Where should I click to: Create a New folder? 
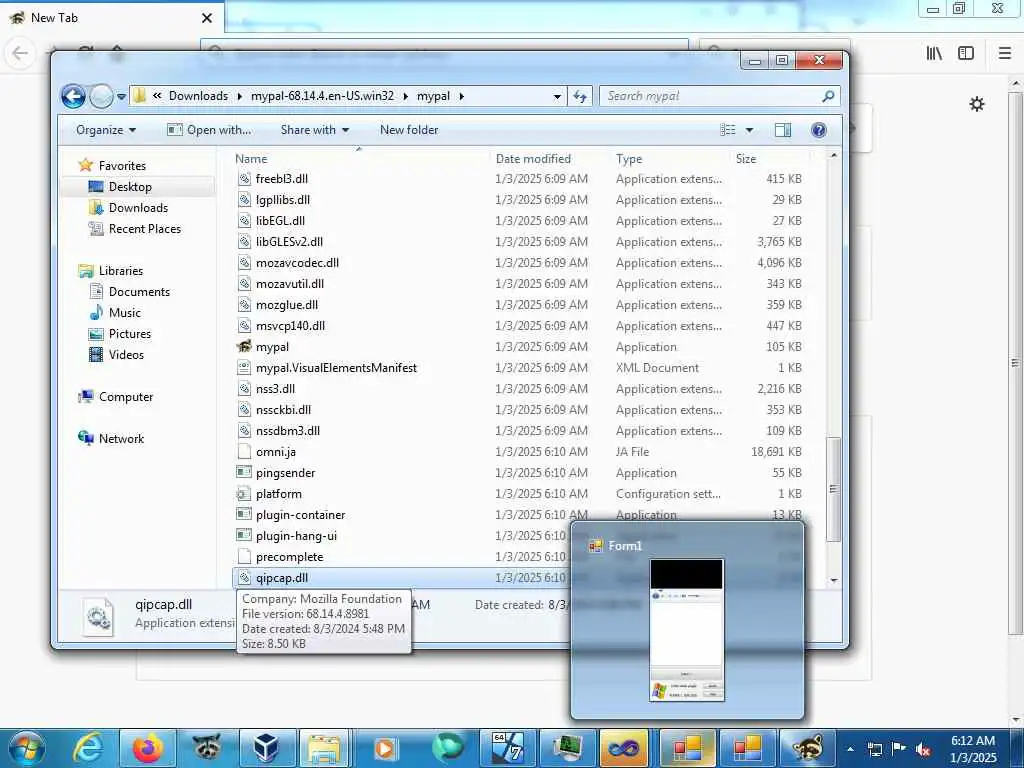click(x=409, y=130)
